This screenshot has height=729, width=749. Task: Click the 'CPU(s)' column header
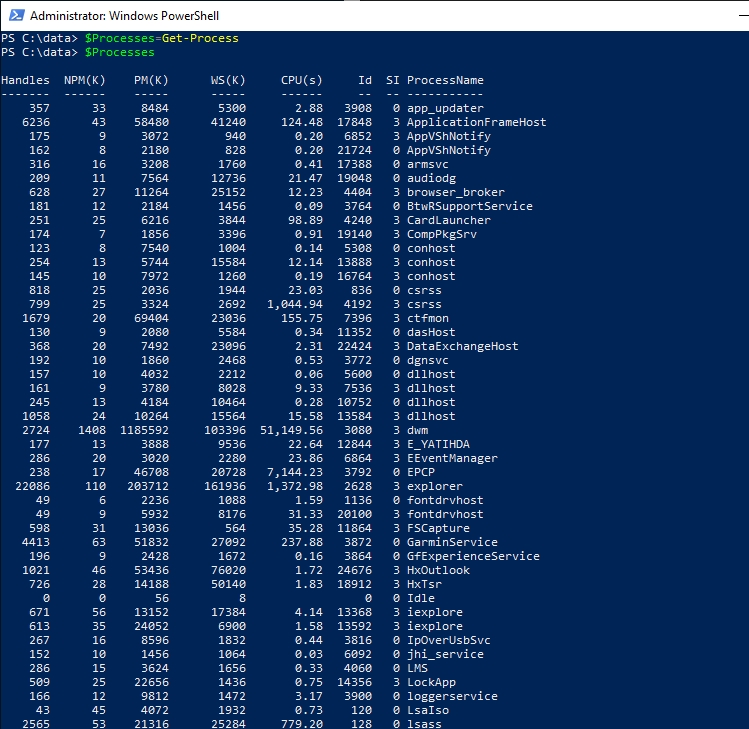301,80
